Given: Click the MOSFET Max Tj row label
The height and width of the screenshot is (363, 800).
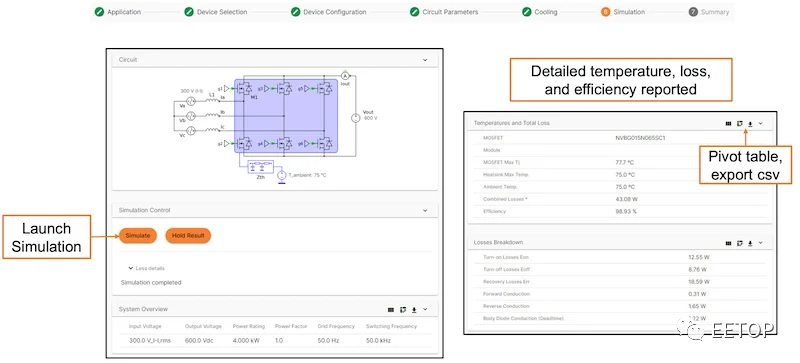Looking at the screenshot, I should click(x=502, y=162).
